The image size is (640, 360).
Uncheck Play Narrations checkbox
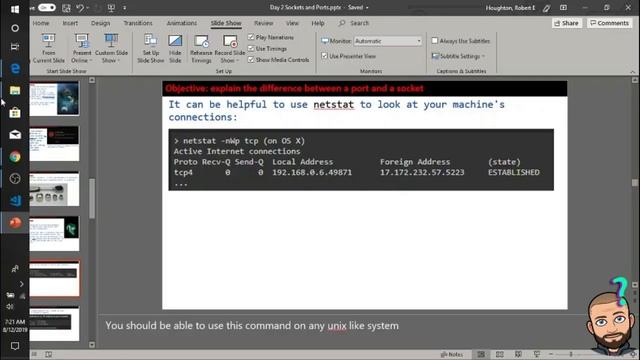pyautogui.click(x=251, y=37)
